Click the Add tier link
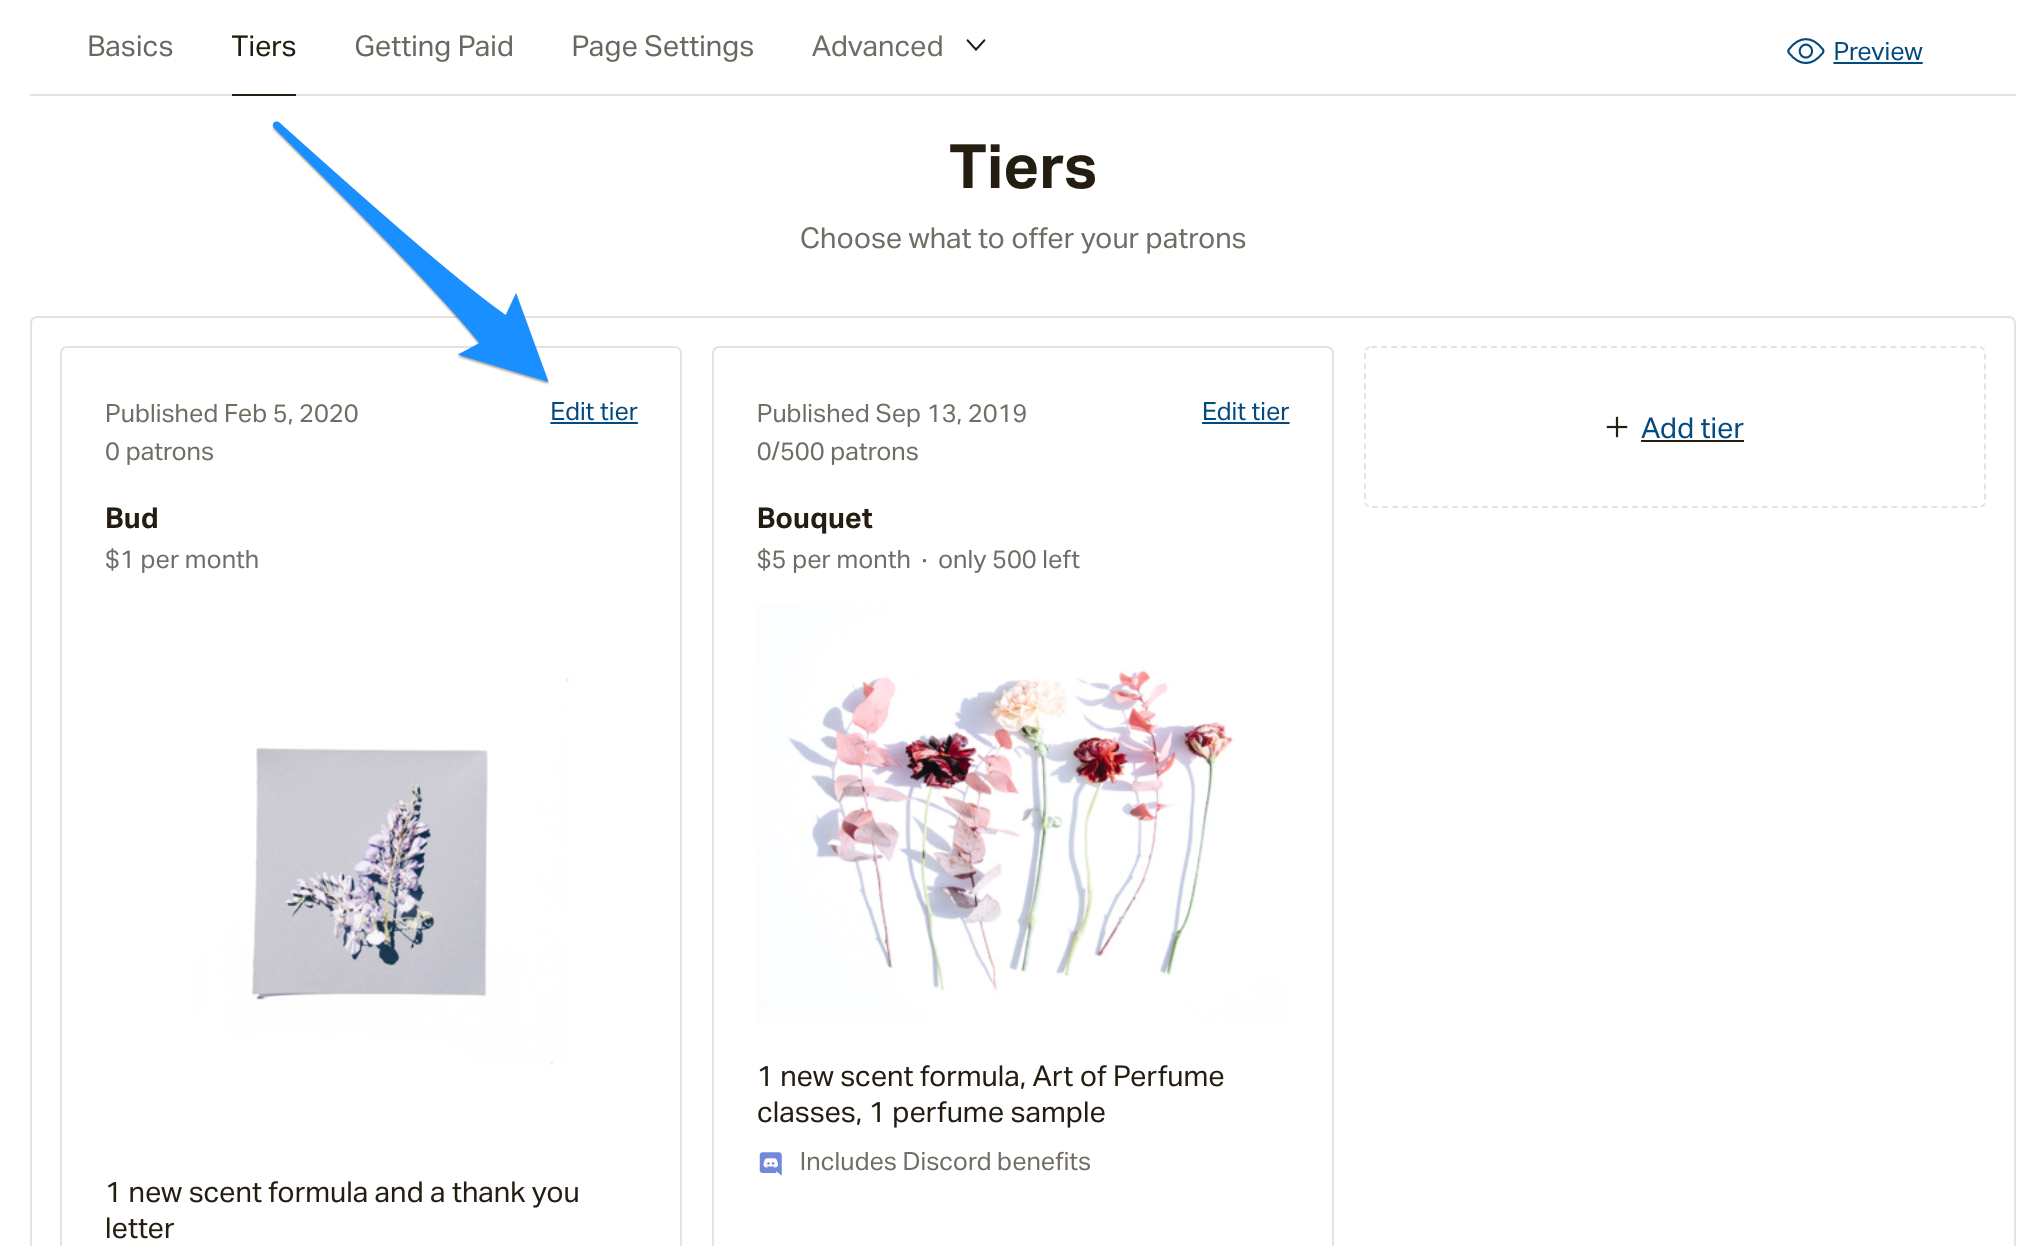This screenshot has width=2032, height=1246. tap(1692, 428)
